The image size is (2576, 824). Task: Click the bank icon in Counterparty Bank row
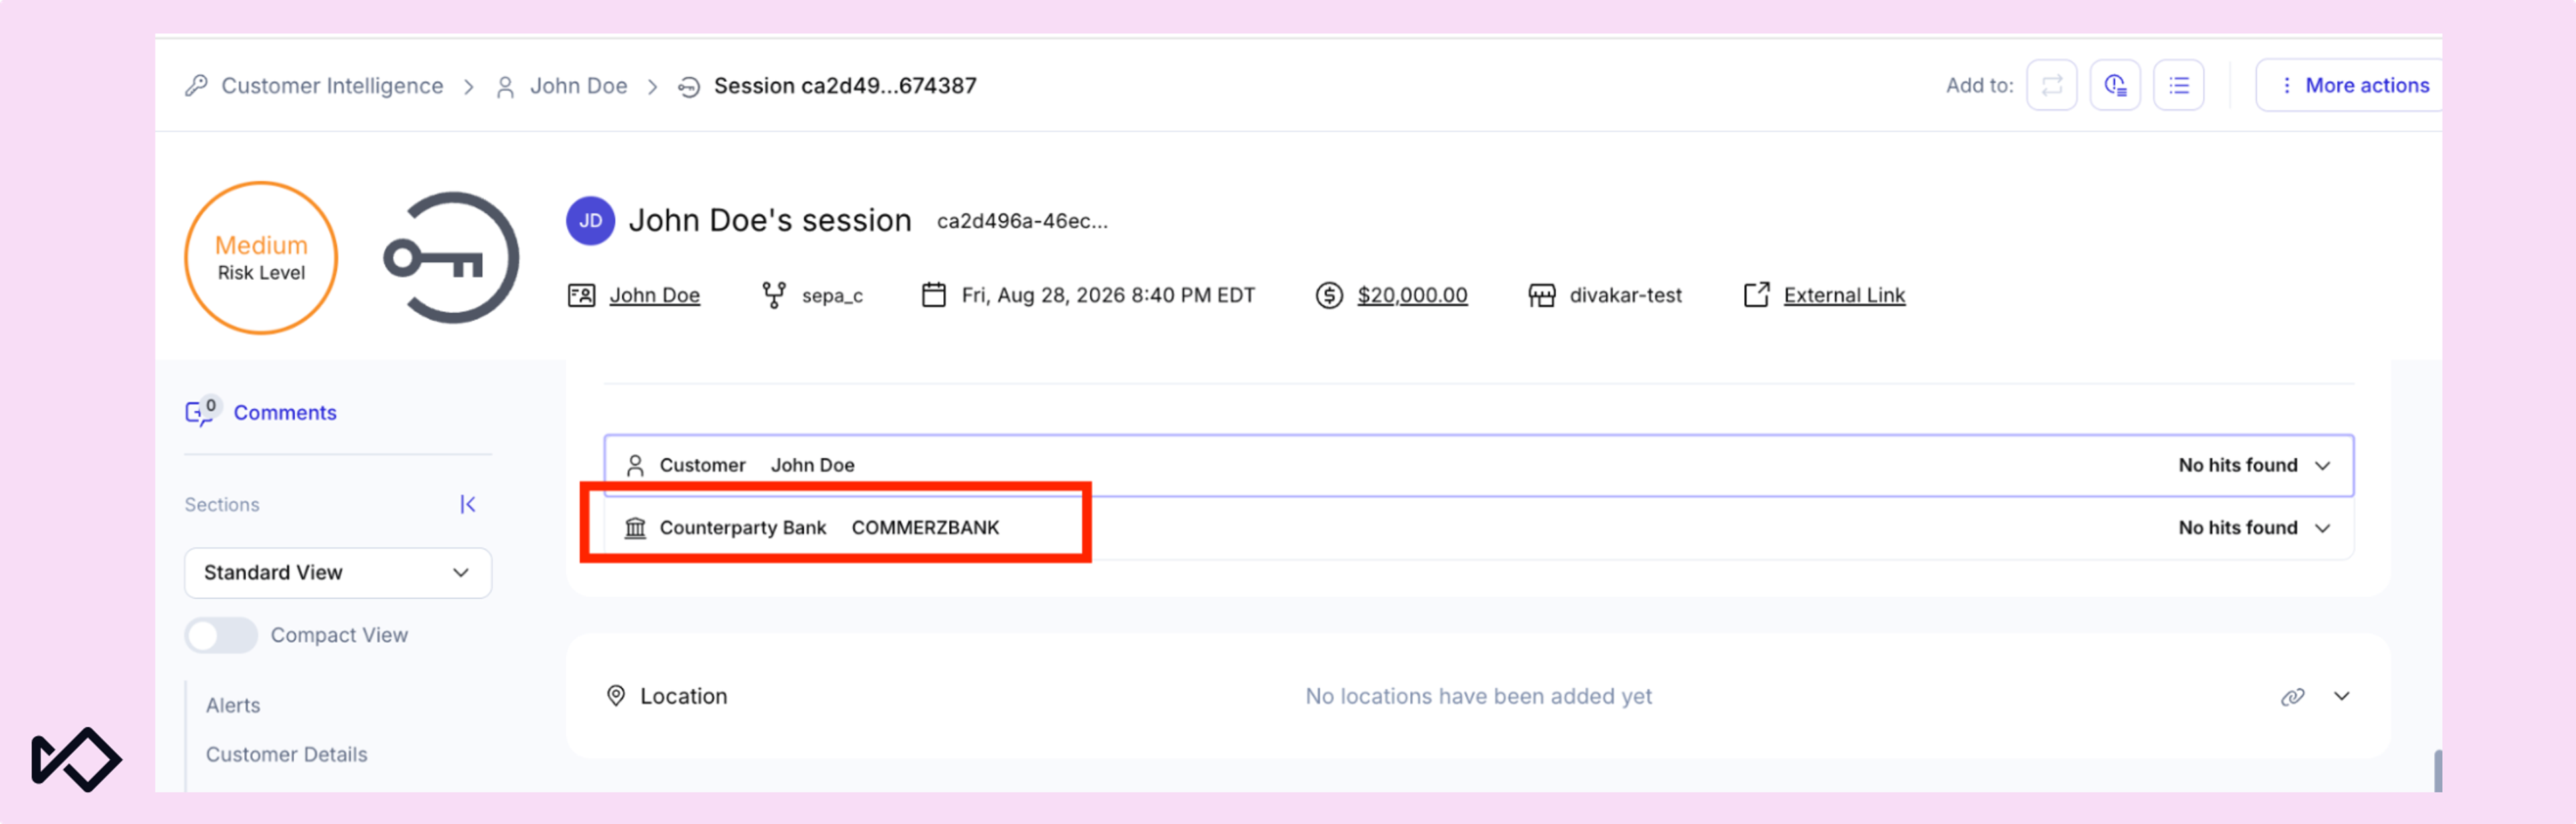click(x=635, y=527)
